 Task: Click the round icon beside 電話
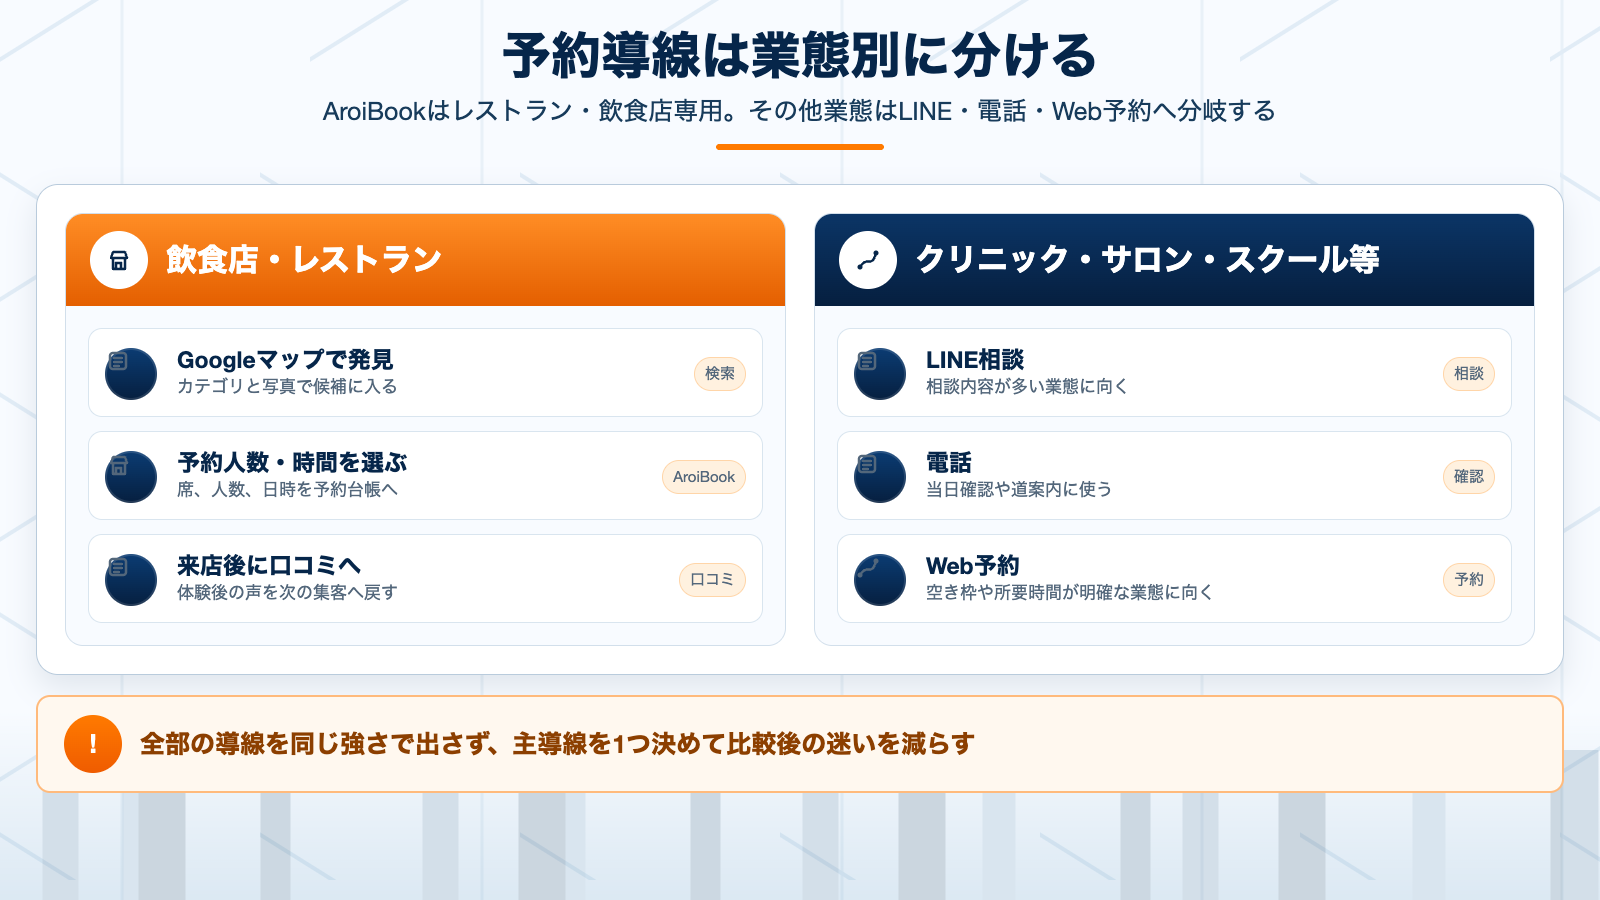(880, 476)
